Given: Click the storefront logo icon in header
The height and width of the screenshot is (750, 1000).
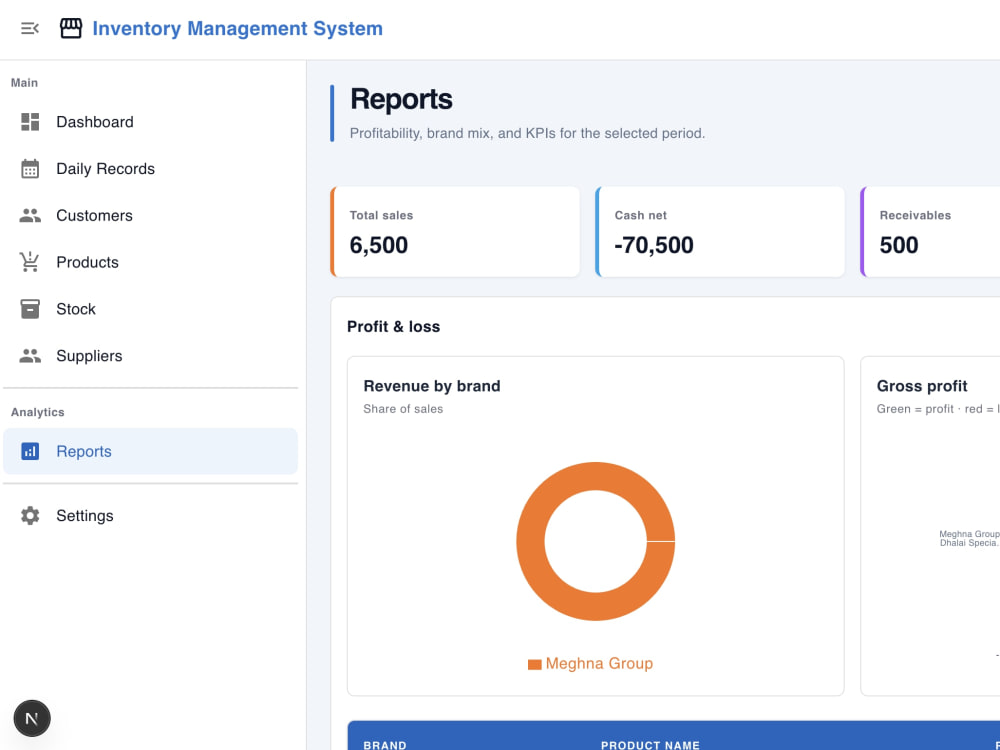Looking at the screenshot, I should [71, 28].
